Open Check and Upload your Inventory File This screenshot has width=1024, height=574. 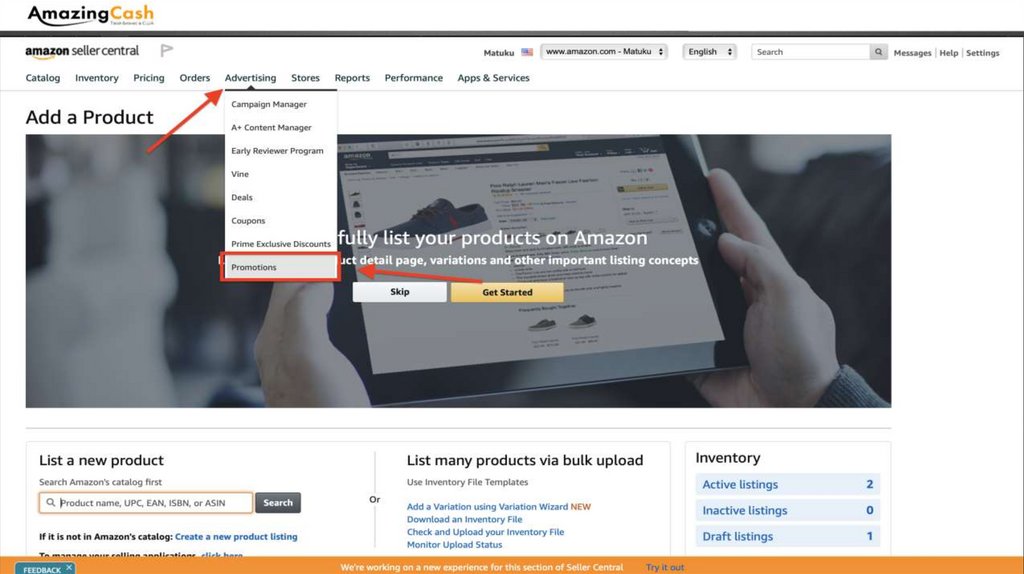tap(485, 532)
